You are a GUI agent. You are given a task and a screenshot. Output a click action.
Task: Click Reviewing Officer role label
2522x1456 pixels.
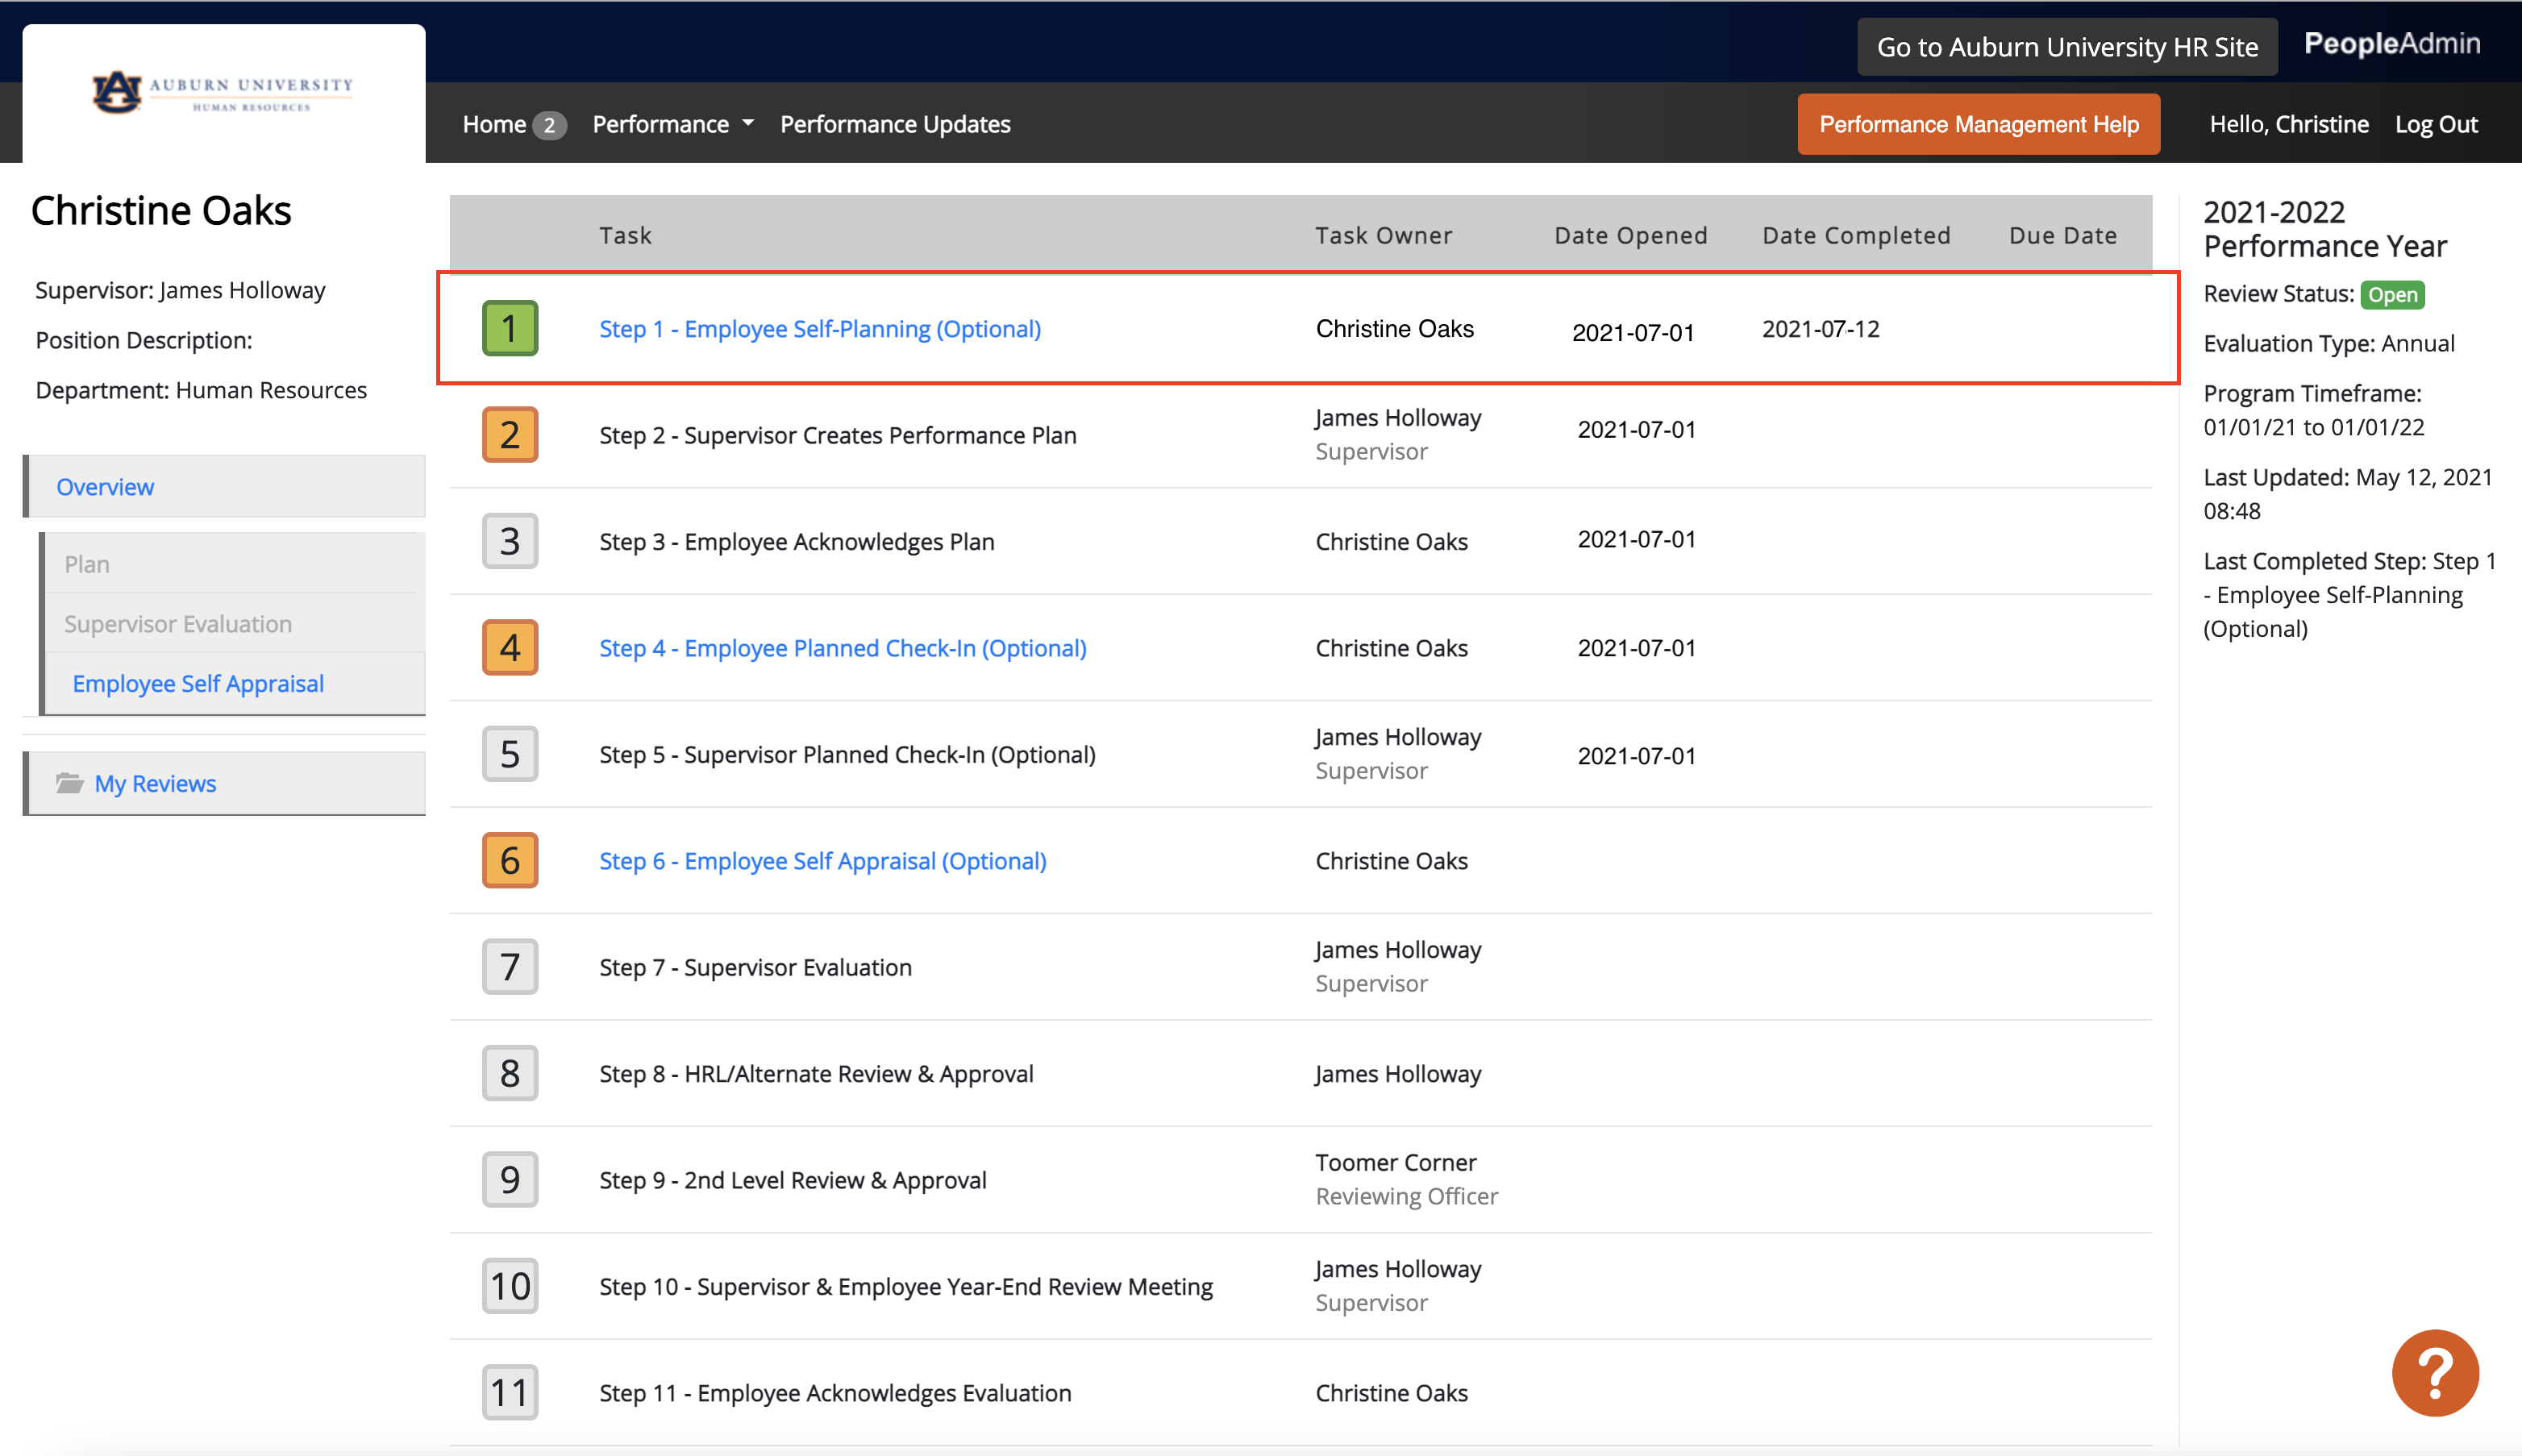[x=1406, y=1196]
